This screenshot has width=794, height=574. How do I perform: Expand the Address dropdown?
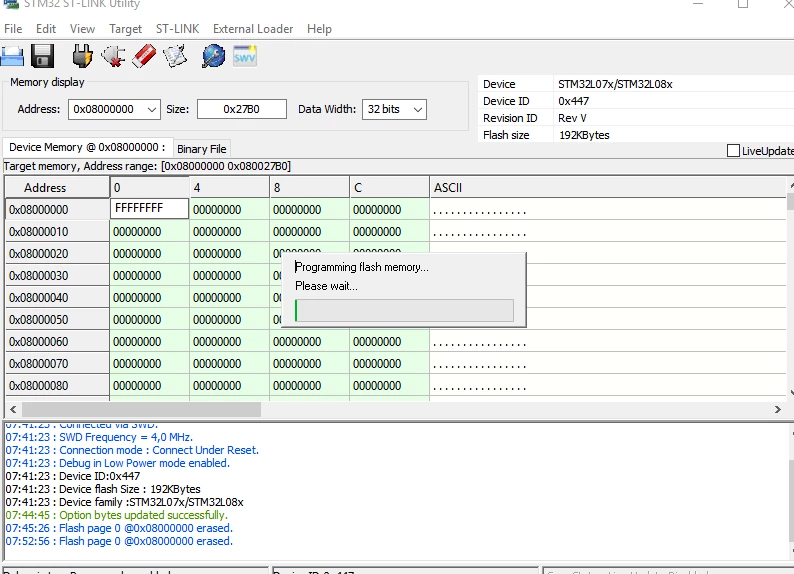(x=151, y=109)
